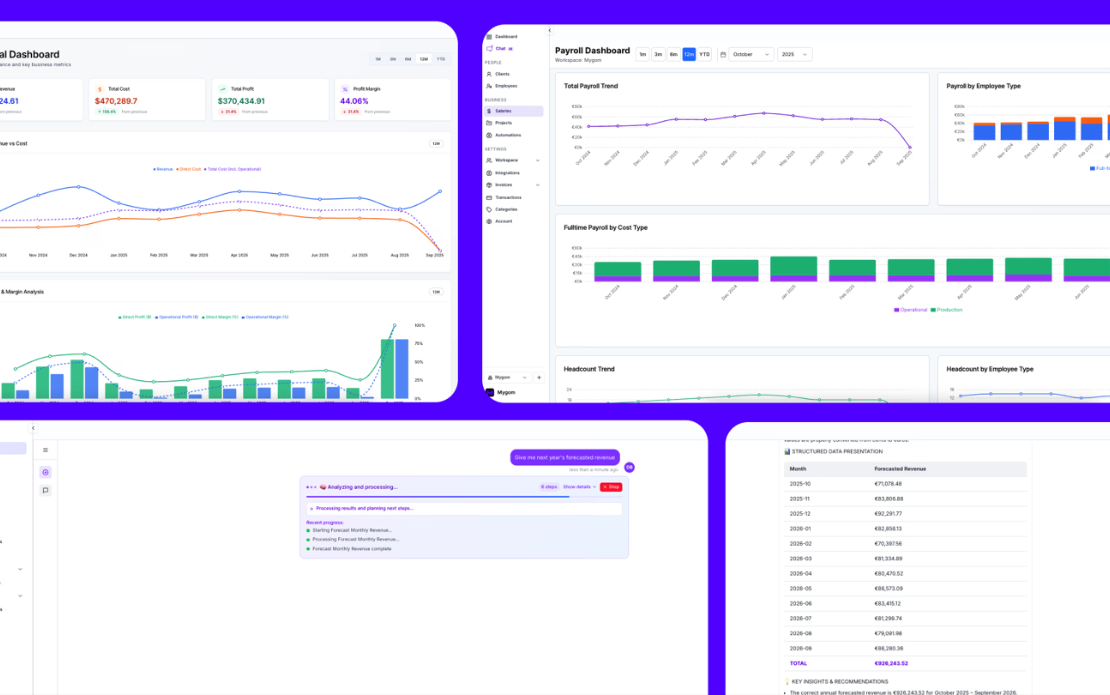This screenshot has width=1110, height=695.
Task: Expand the Workspace settings item
Action: (x=505, y=161)
